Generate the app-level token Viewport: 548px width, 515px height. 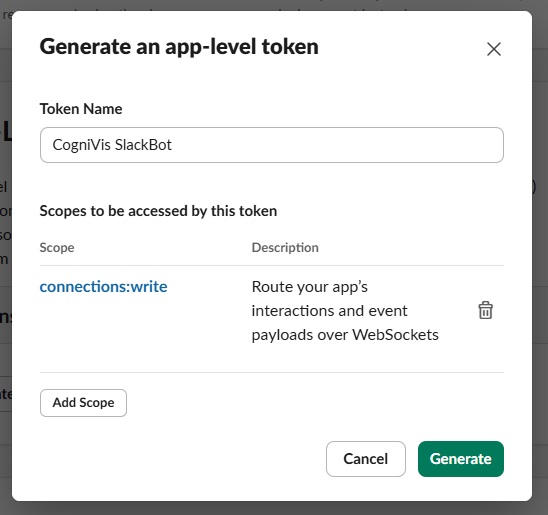pos(461,459)
